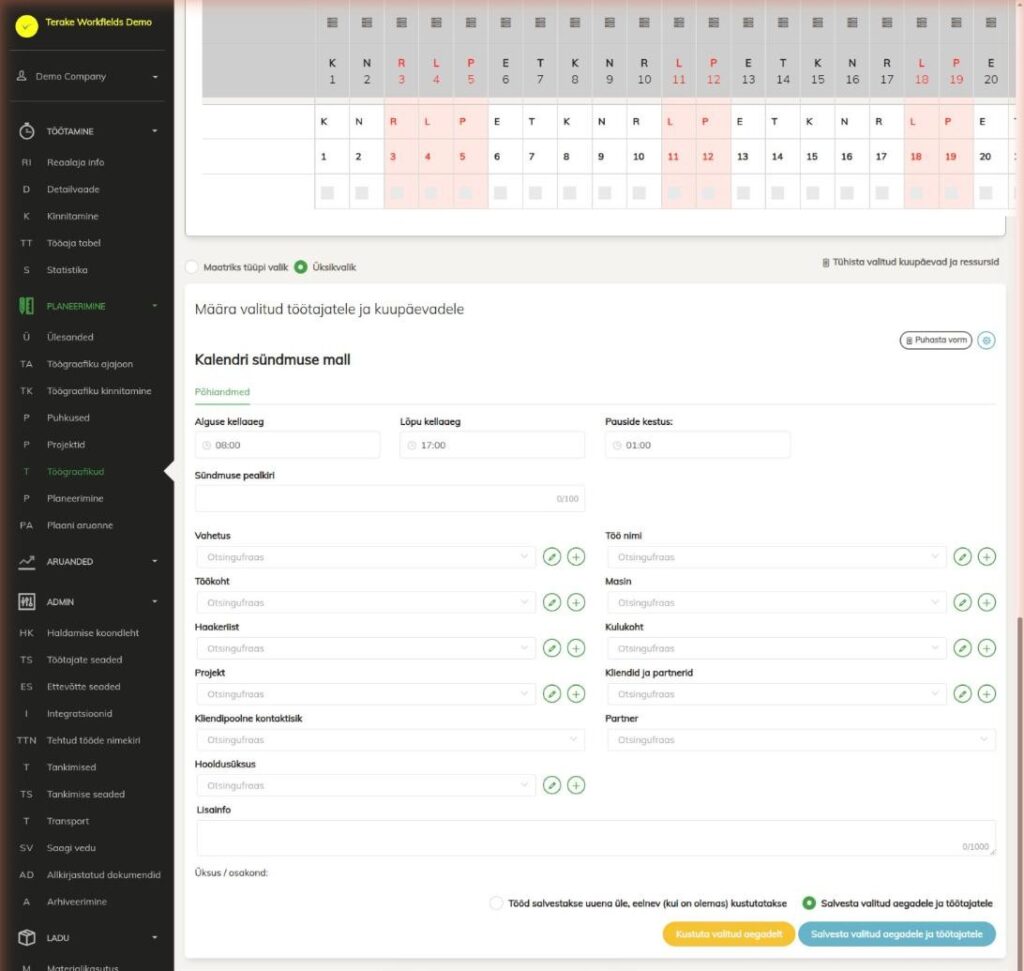Image resolution: width=1024 pixels, height=971 pixels.
Task: Select Üksikvalik radio button
Action: point(300,267)
